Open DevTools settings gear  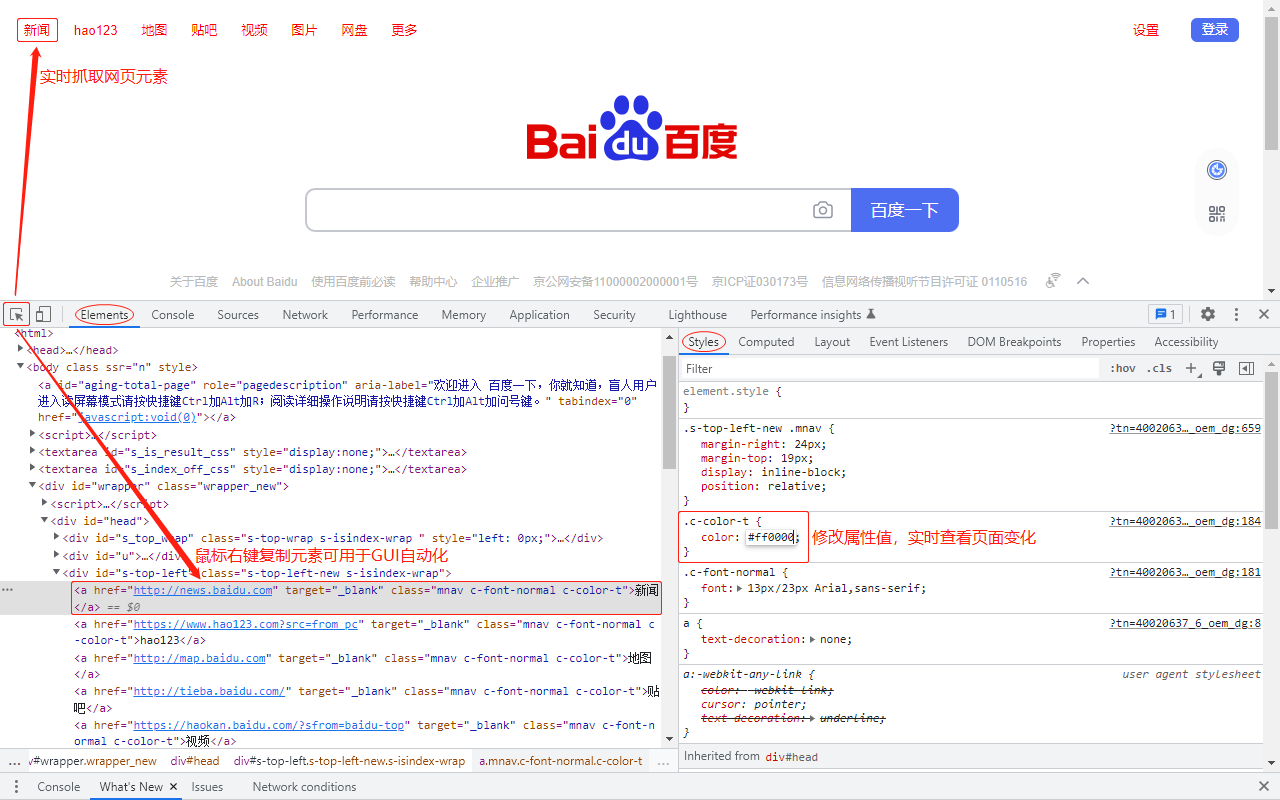[1208, 314]
